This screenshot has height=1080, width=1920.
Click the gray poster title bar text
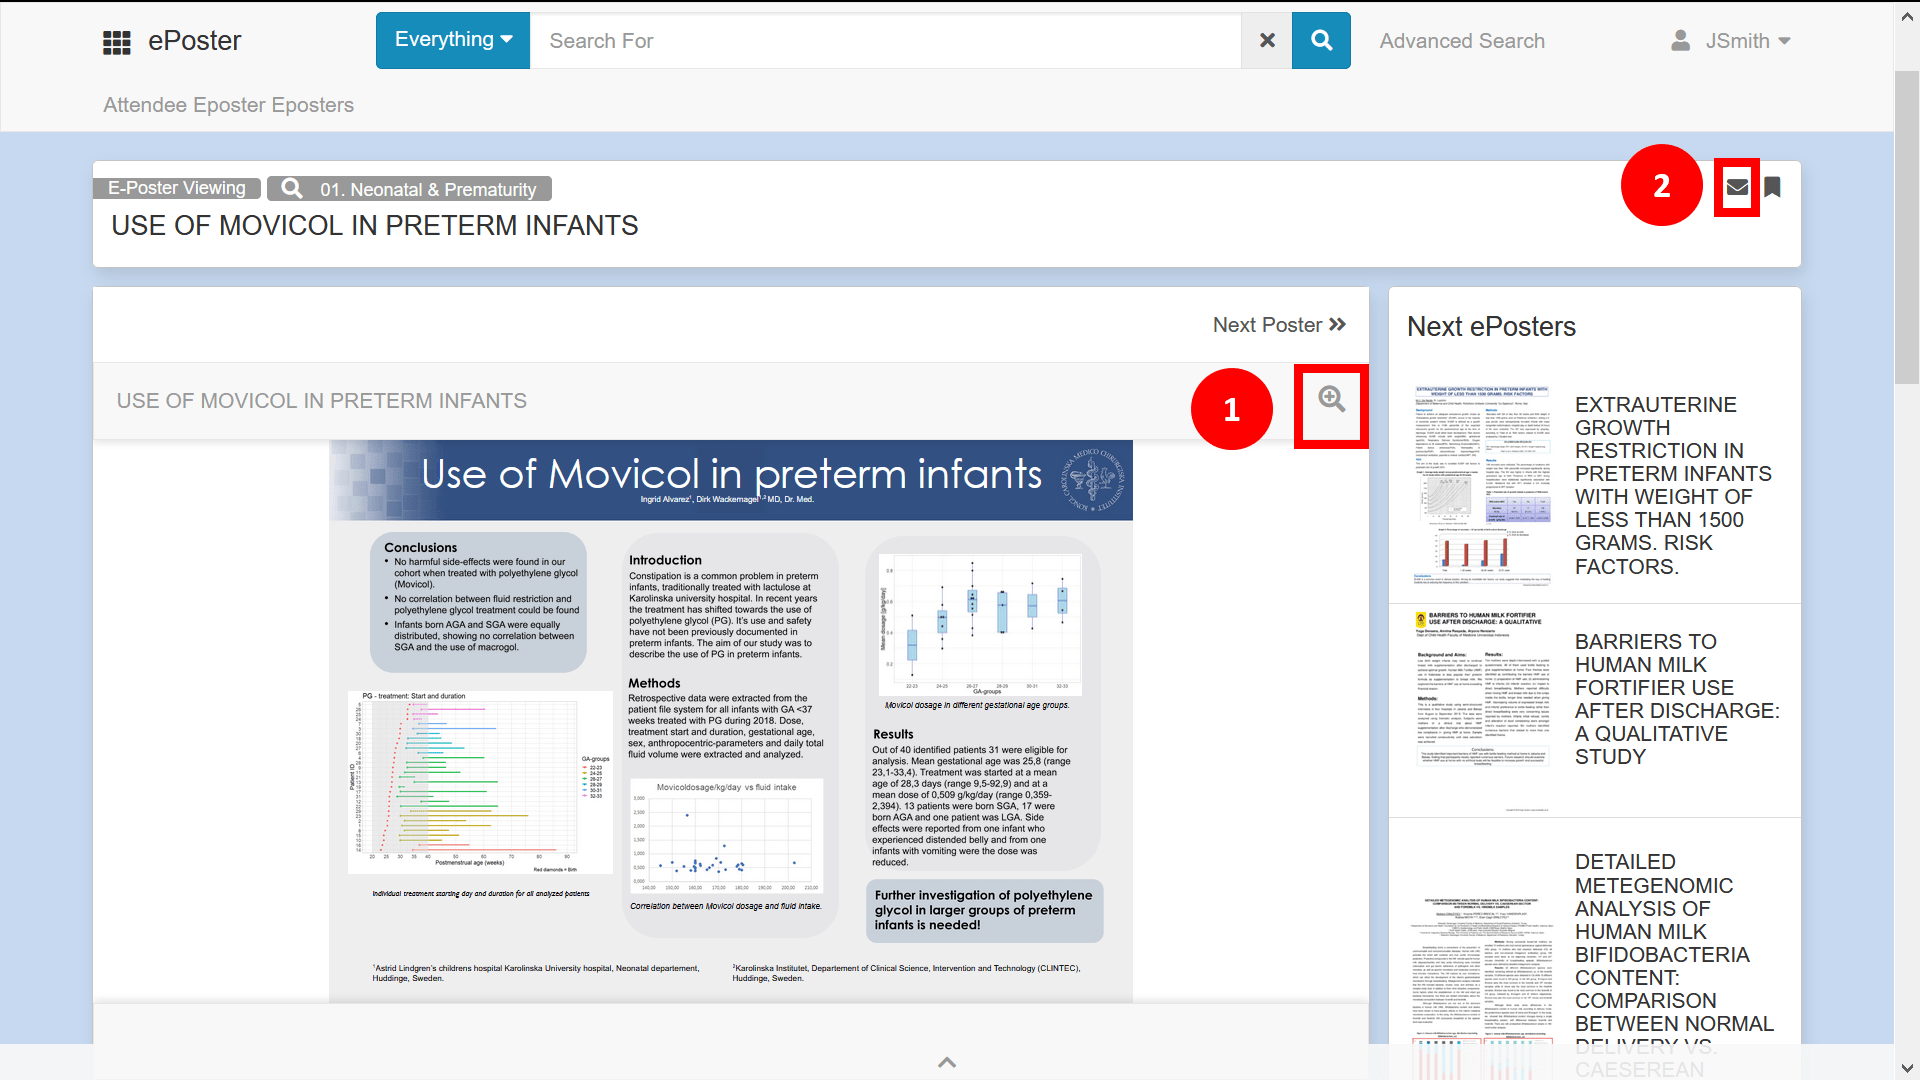(x=321, y=401)
